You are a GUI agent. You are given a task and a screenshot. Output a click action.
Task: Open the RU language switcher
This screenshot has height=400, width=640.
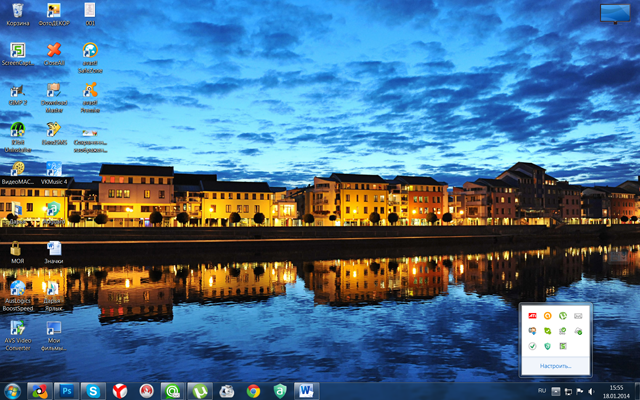542,390
